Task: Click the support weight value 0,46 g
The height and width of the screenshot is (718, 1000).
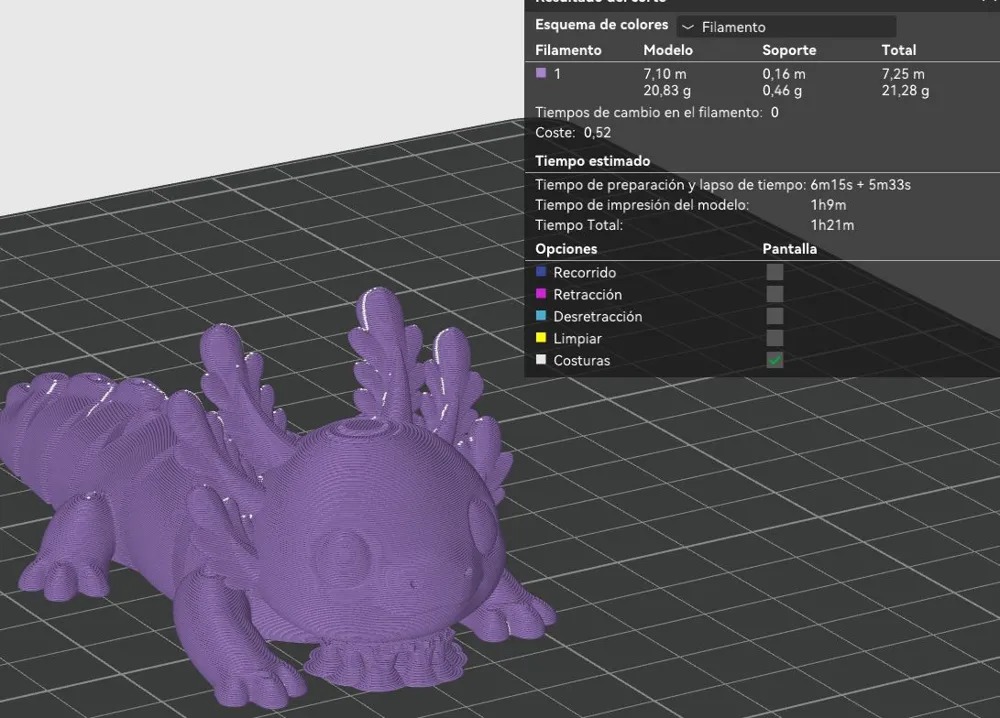Action: click(x=782, y=91)
